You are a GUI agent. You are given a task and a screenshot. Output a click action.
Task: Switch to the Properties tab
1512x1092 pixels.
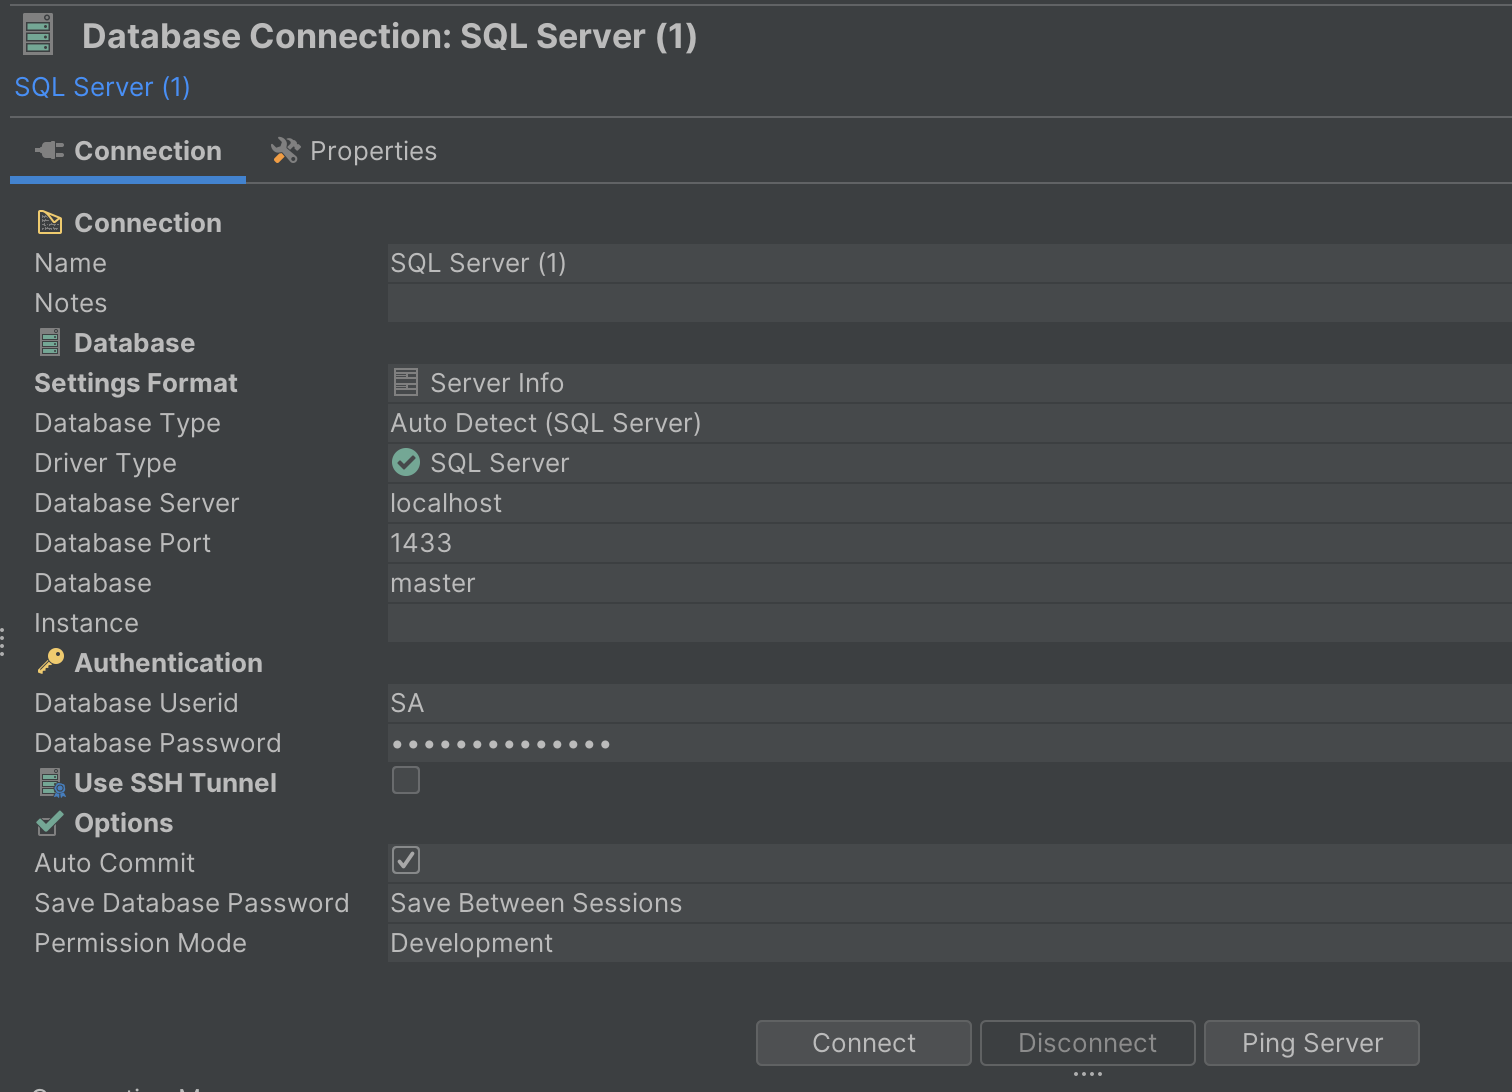click(373, 150)
